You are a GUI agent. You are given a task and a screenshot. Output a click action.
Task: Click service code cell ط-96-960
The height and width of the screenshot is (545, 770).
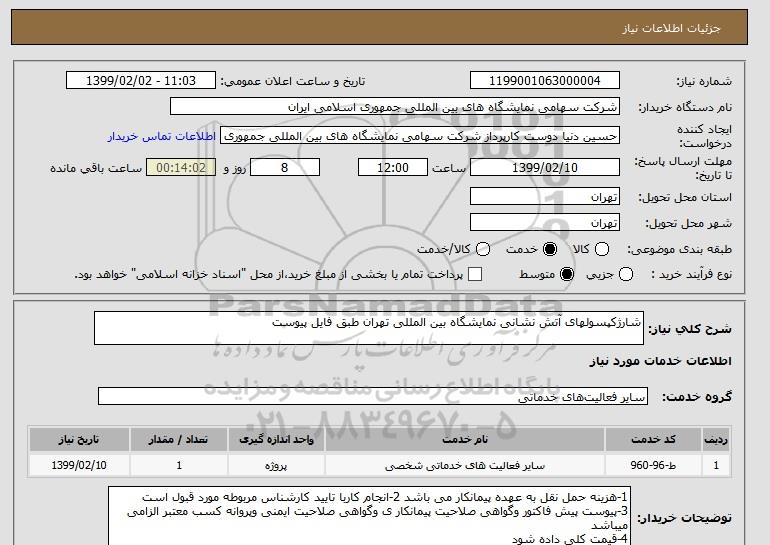click(653, 465)
